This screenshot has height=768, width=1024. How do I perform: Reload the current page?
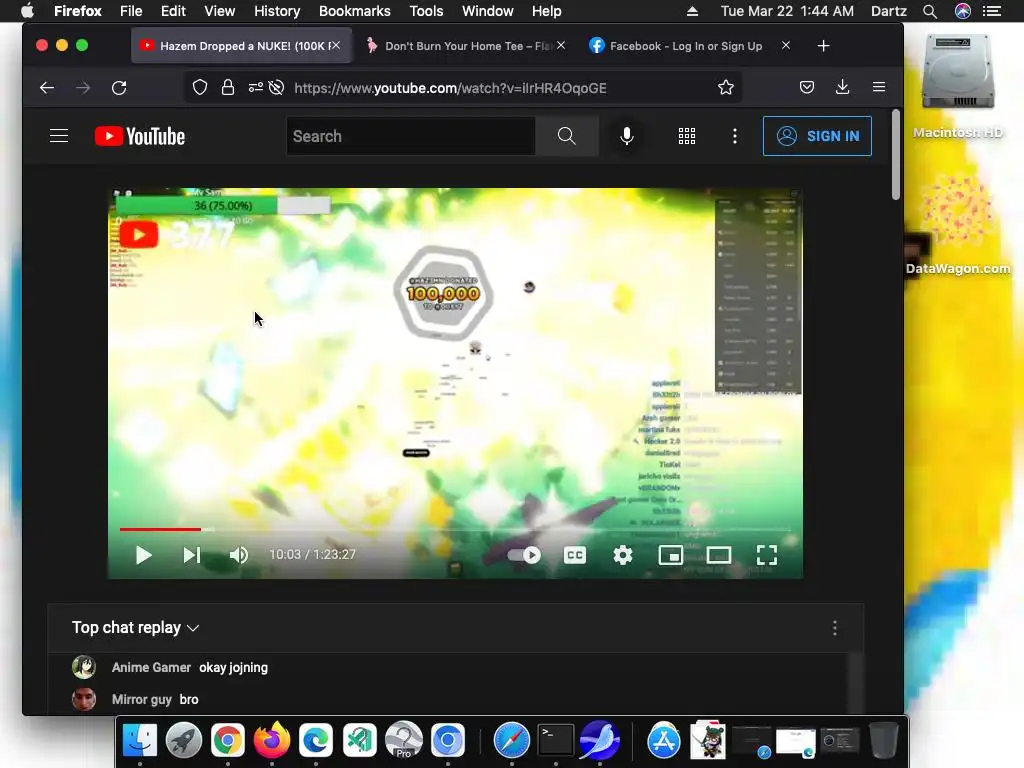pyautogui.click(x=119, y=88)
